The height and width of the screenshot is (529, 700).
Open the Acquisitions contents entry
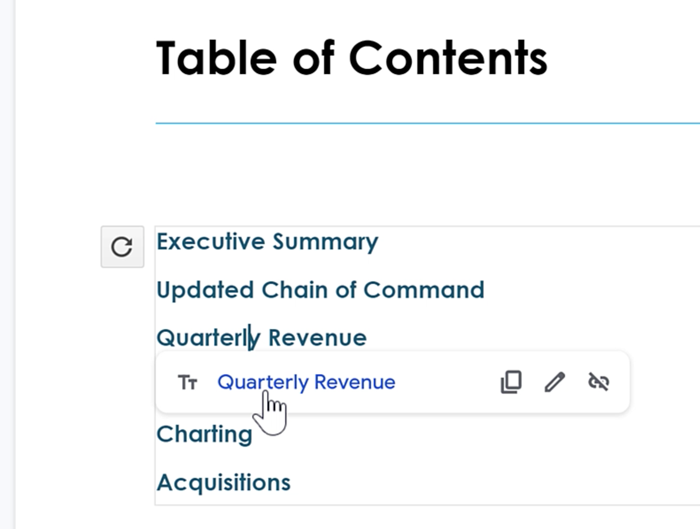[x=223, y=483]
